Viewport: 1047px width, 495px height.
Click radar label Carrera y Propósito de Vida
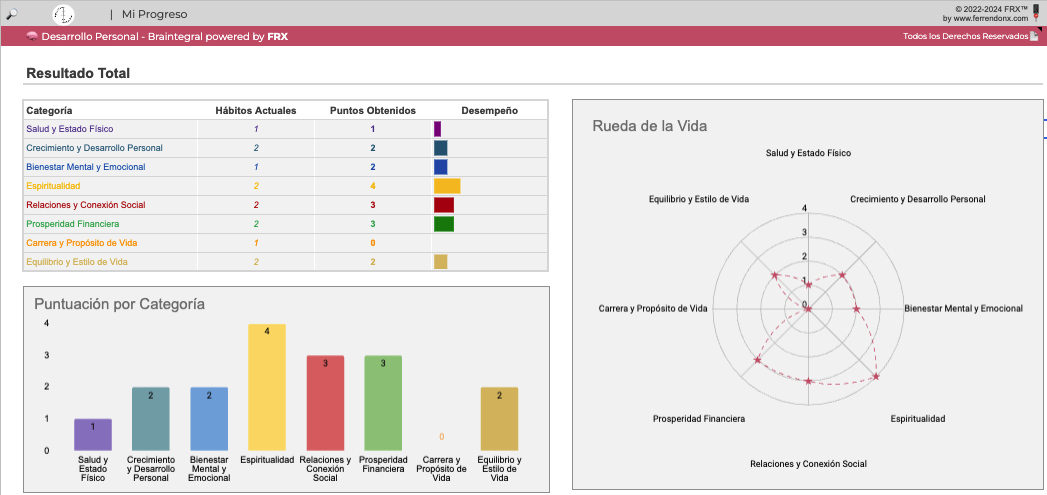point(653,309)
